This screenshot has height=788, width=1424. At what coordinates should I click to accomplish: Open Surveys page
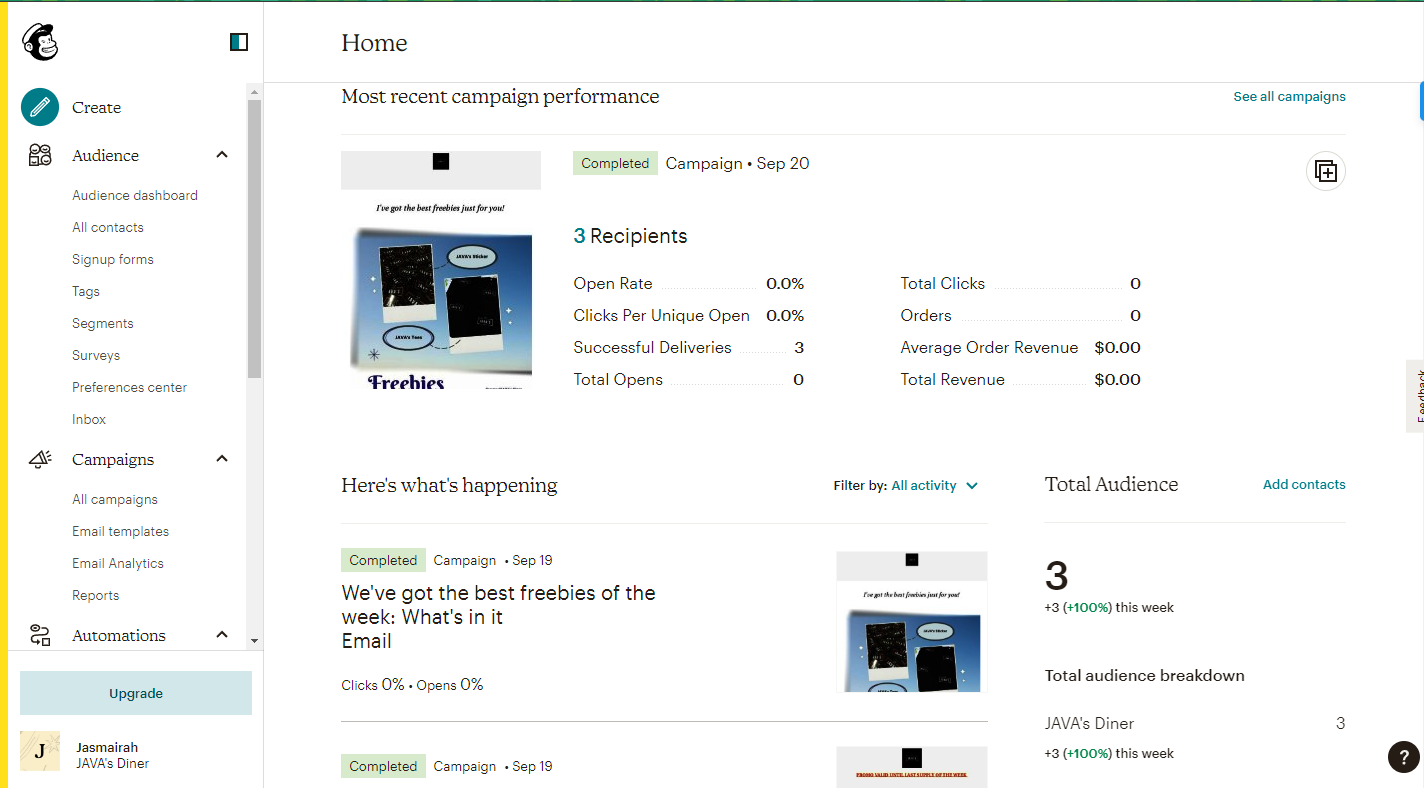[x=96, y=355]
